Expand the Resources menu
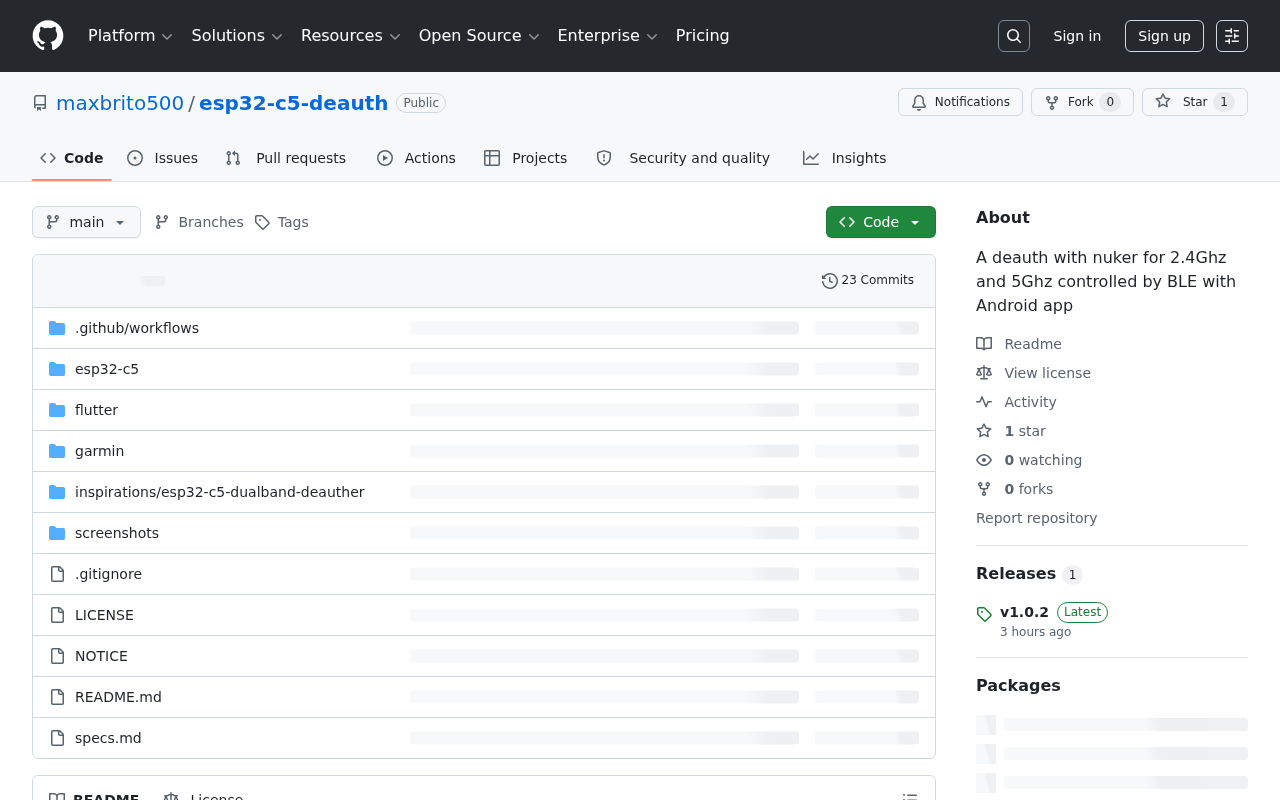1280x800 pixels. (351, 36)
